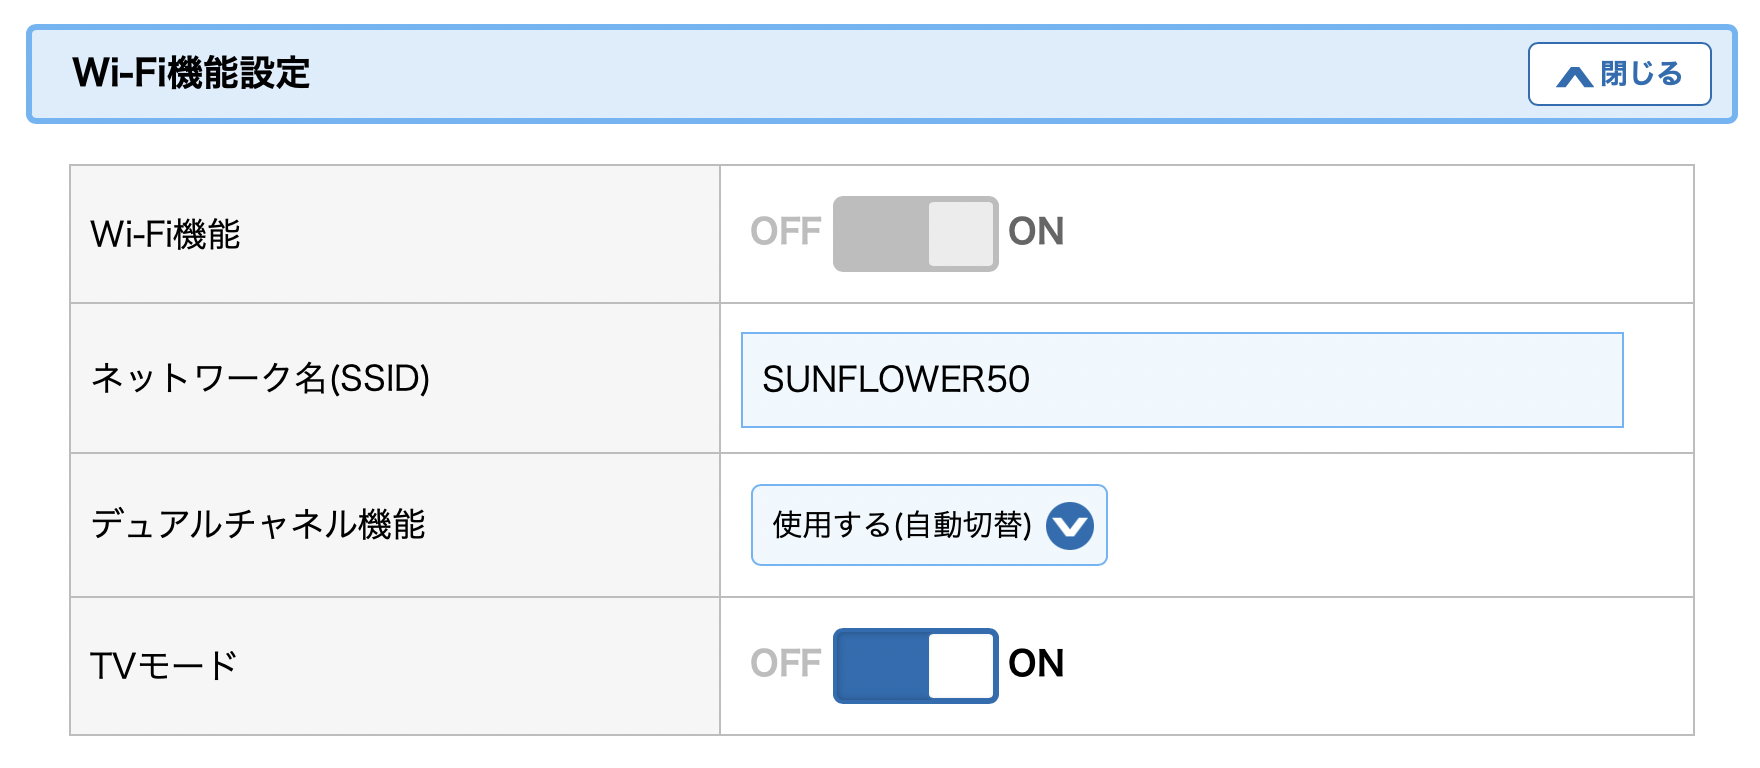Select the OFF label next to TVモード switch

(785, 664)
